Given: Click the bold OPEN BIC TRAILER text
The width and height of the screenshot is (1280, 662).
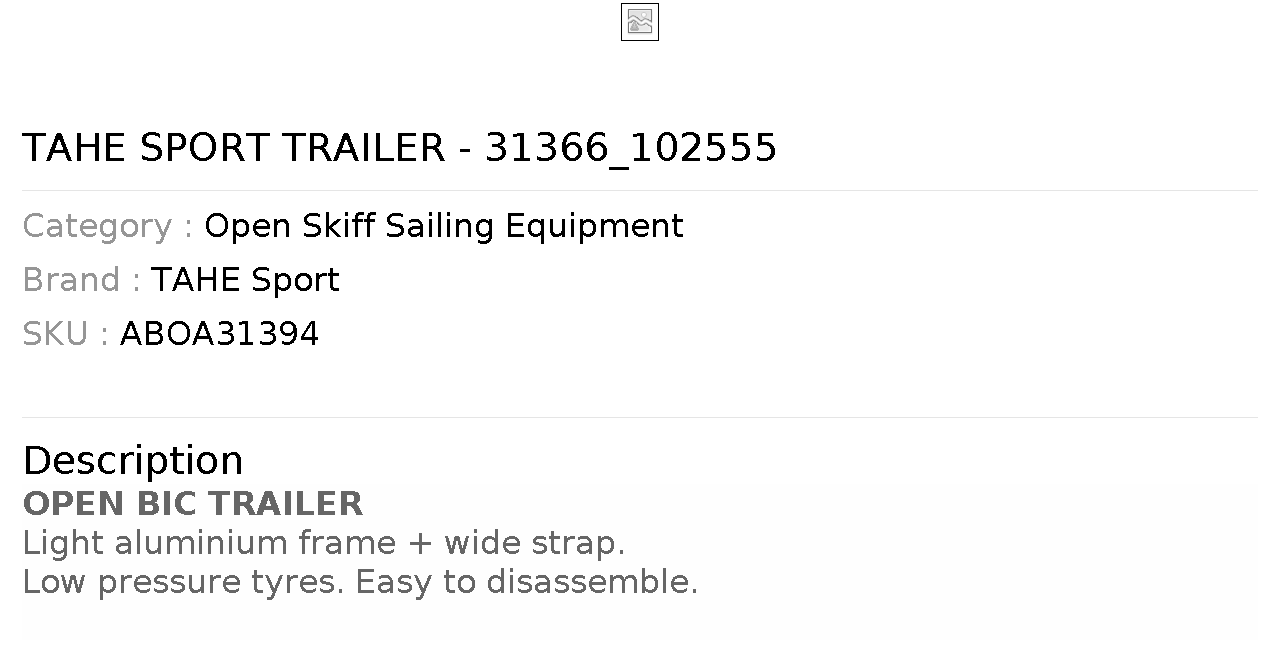Looking at the screenshot, I should (x=193, y=504).
